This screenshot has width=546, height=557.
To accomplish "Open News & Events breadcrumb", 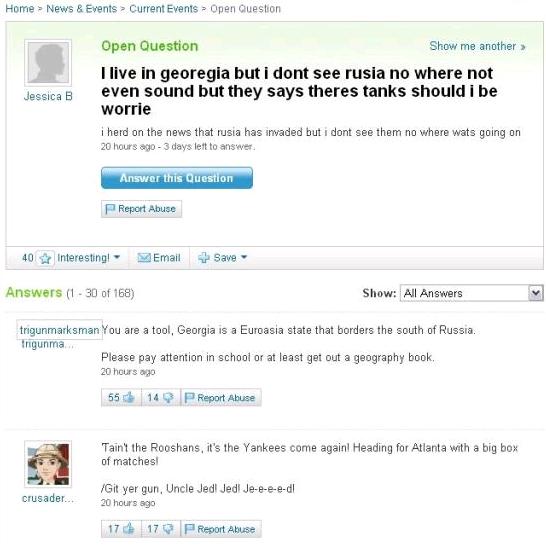I will coord(81,9).
